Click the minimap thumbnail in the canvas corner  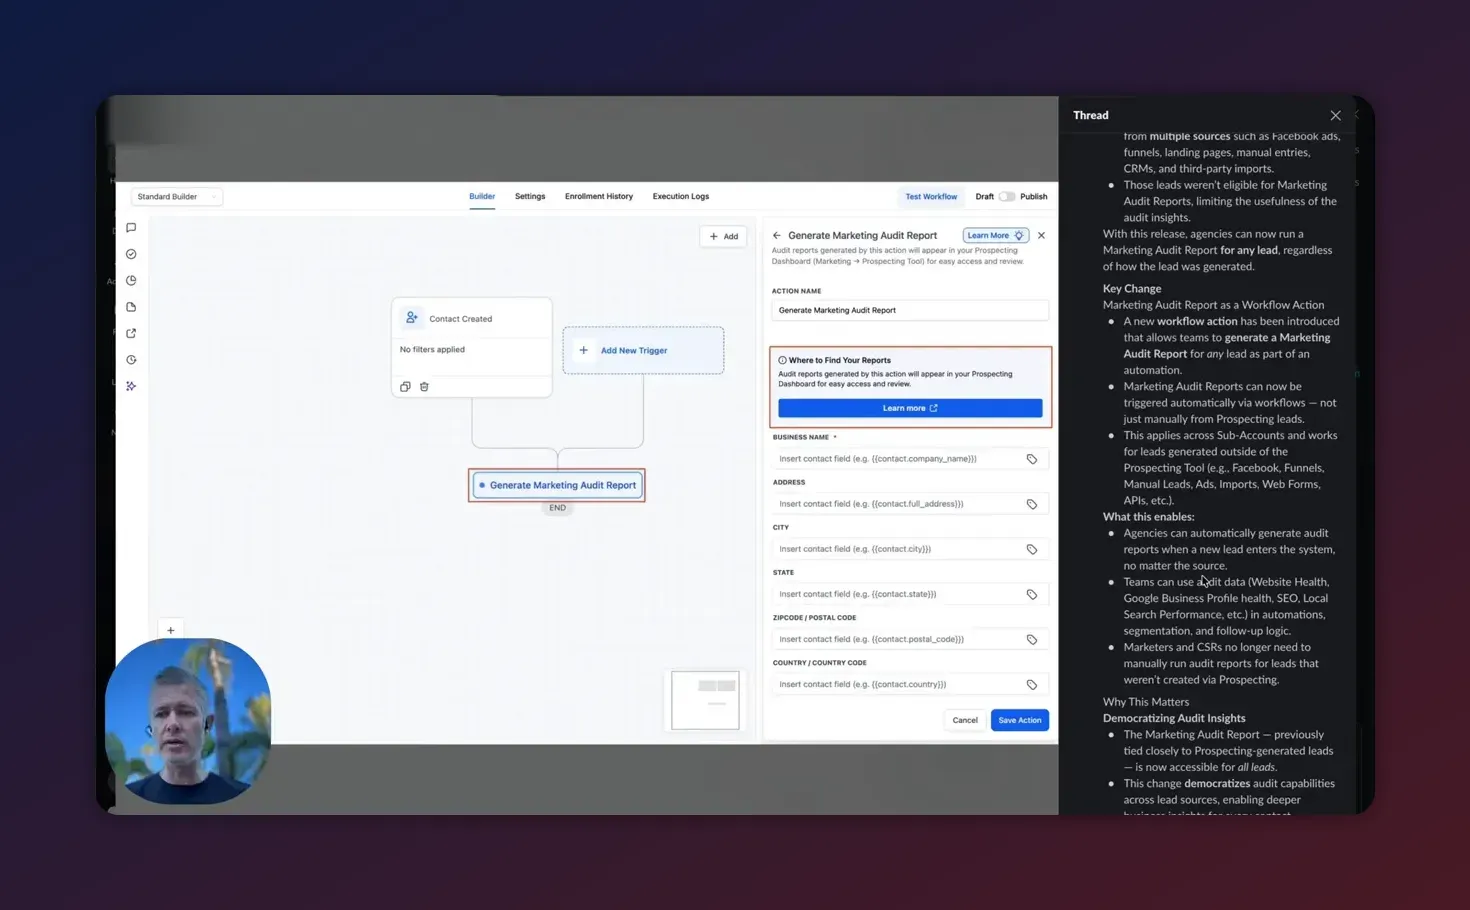pyautogui.click(x=705, y=700)
